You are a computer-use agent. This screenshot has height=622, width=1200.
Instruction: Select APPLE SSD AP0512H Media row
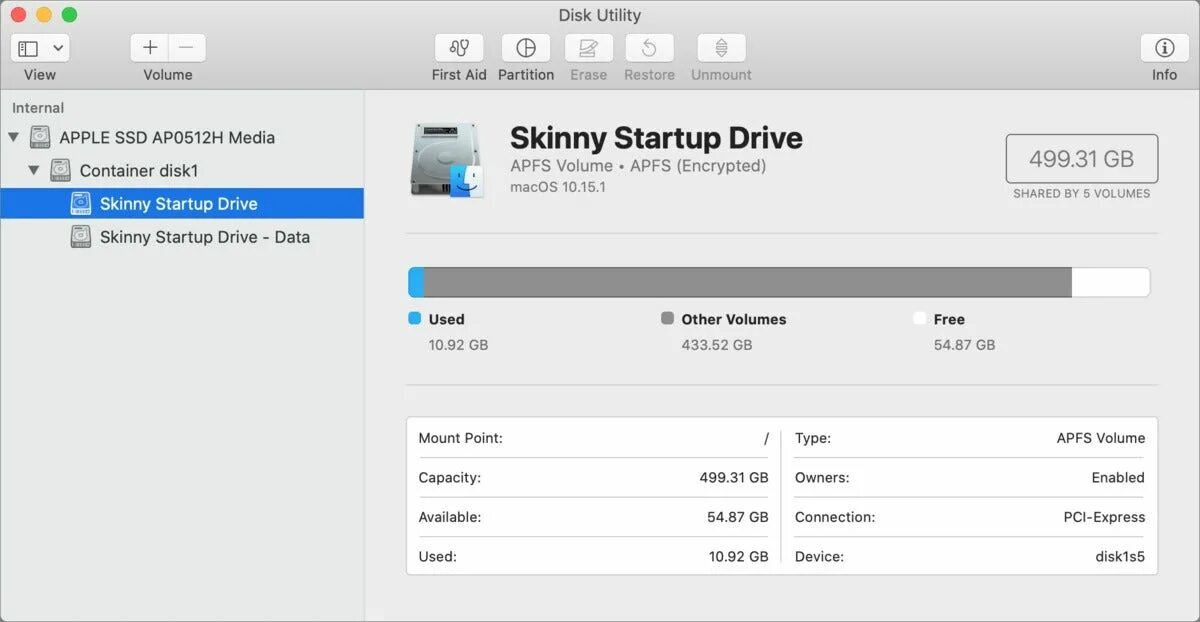coord(182,137)
